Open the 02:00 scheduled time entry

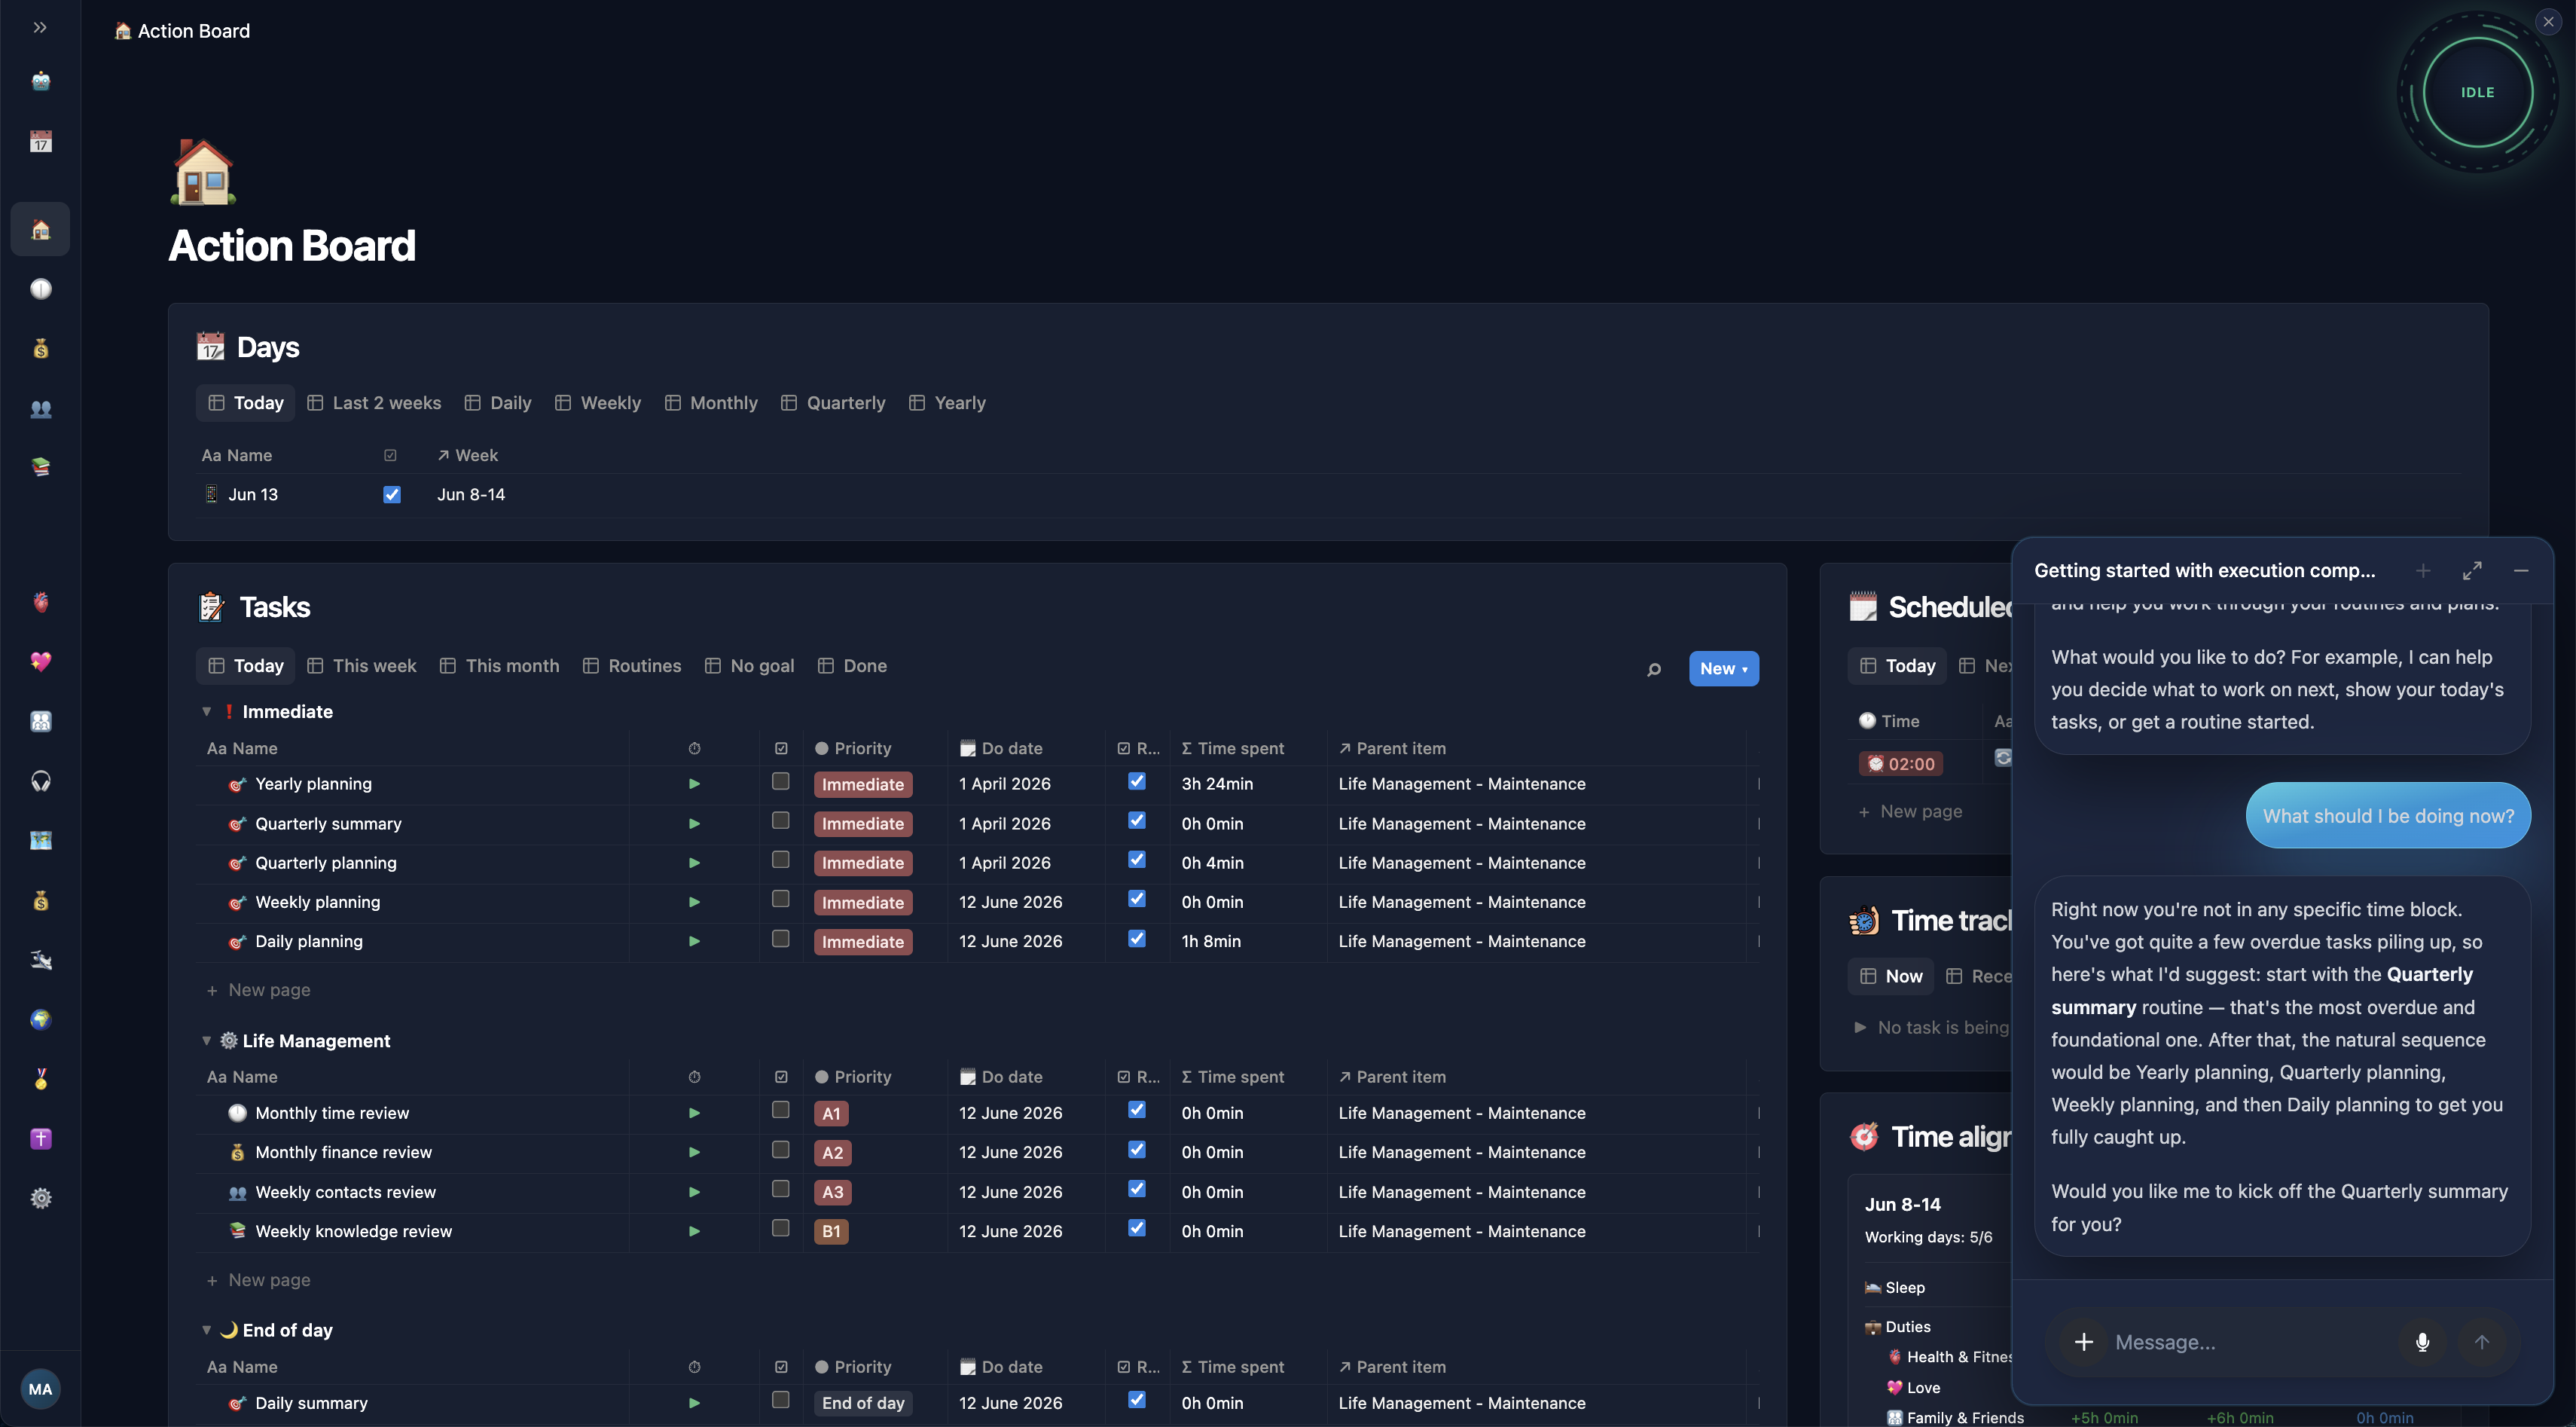point(1900,764)
